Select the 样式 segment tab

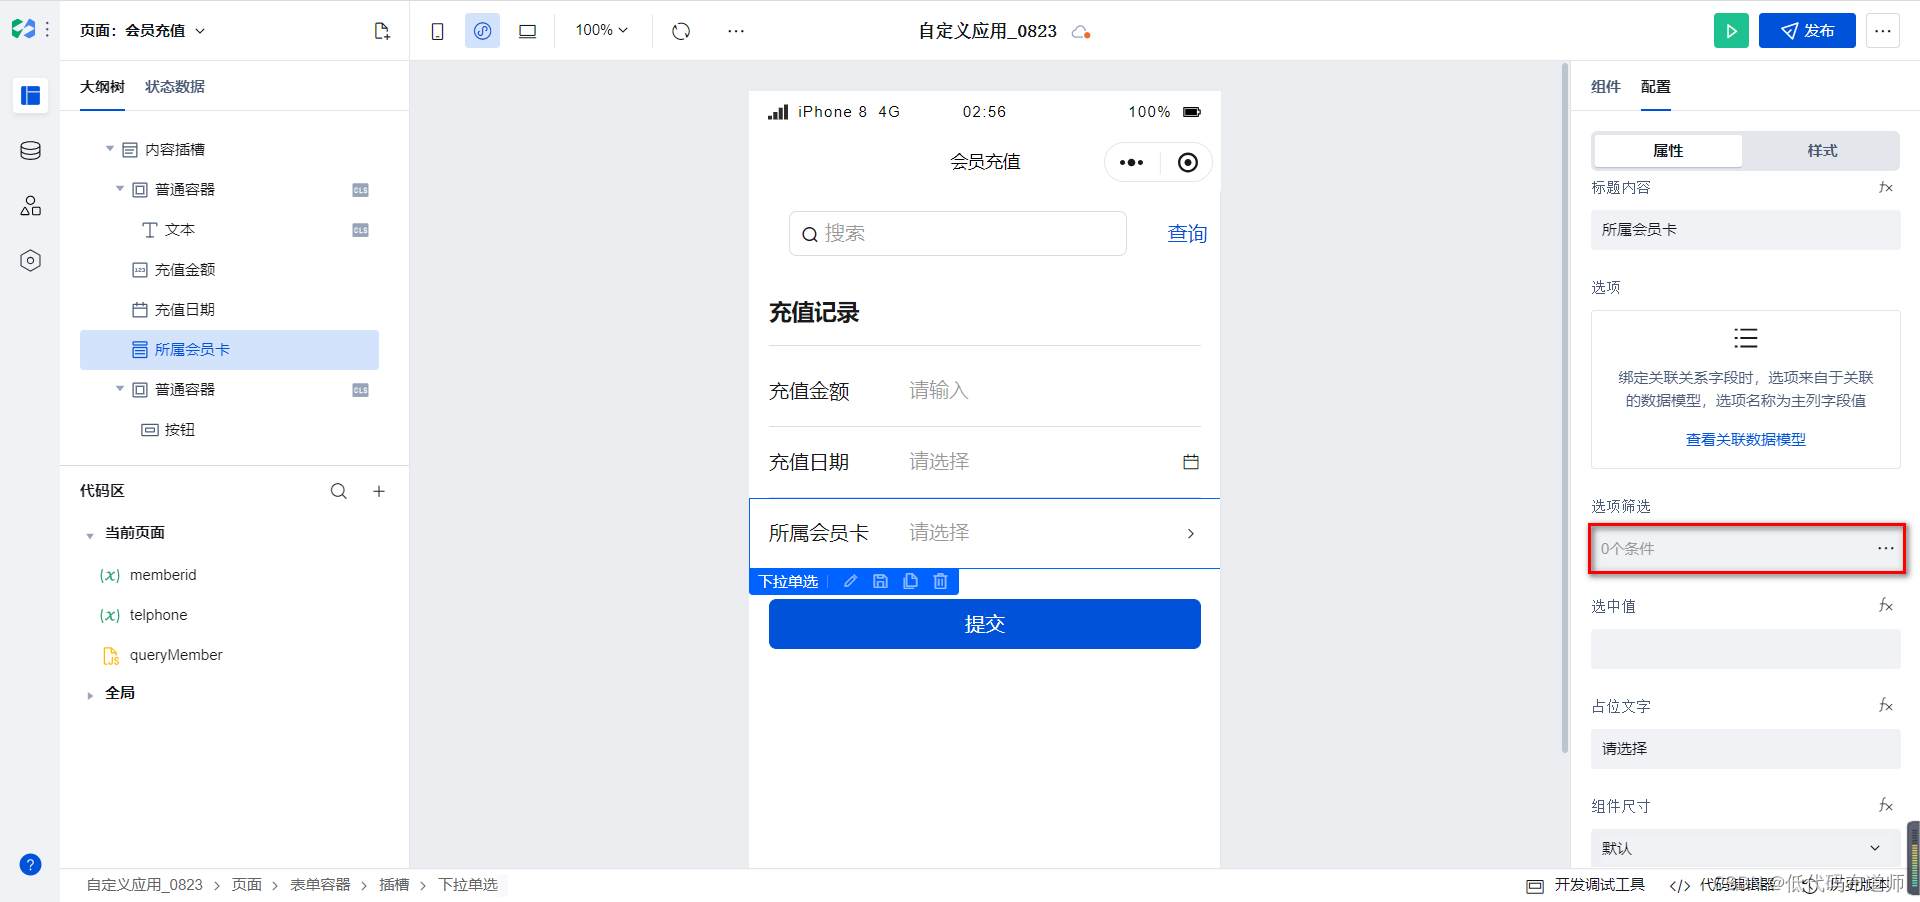pos(1822,151)
